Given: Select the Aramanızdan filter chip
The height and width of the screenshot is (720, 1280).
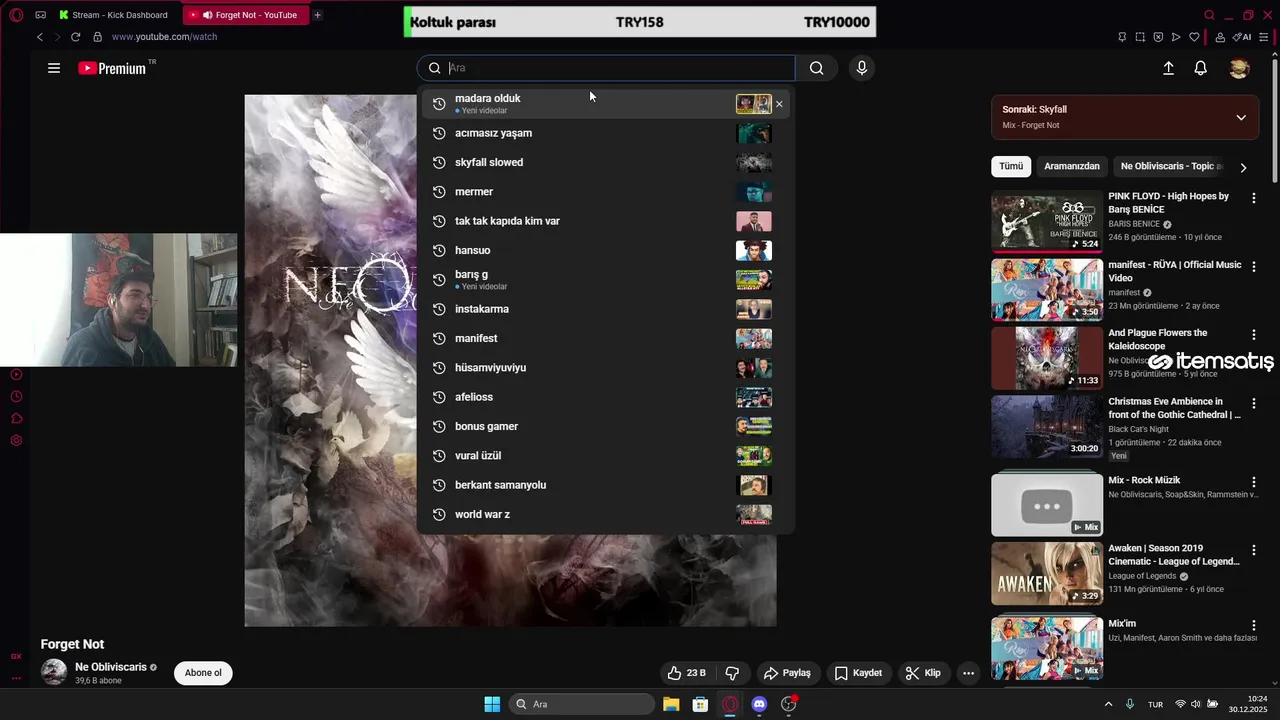Looking at the screenshot, I should [x=1072, y=166].
